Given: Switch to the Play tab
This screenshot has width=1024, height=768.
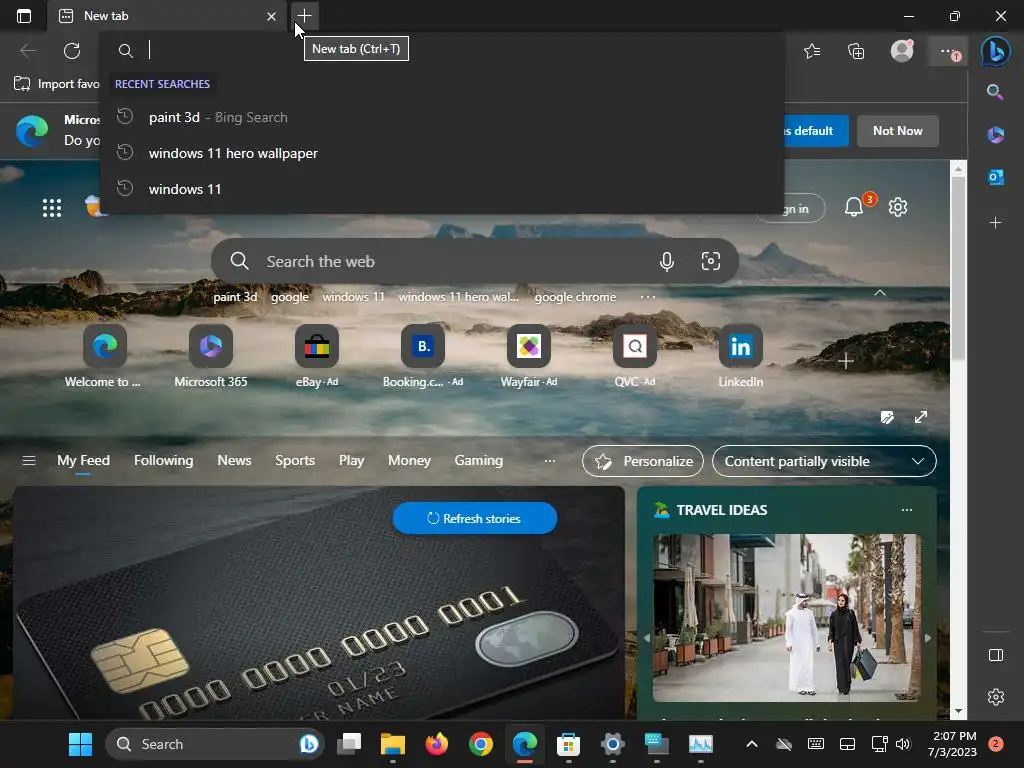Looking at the screenshot, I should click(x=351, y=460).
